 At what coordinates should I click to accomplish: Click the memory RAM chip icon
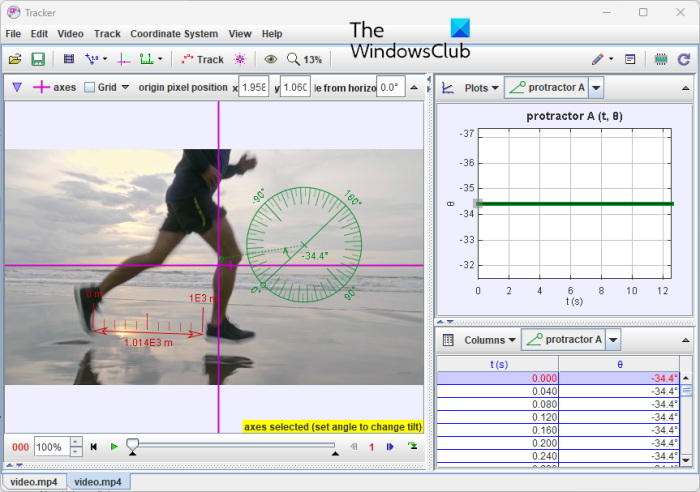click(660, 60)
